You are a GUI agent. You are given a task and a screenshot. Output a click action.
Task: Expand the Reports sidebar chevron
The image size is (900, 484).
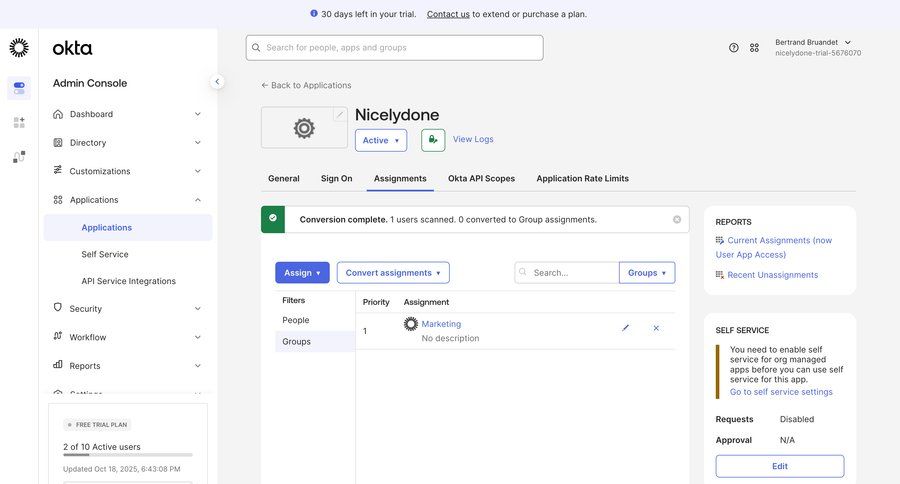[x=197, y=366]
